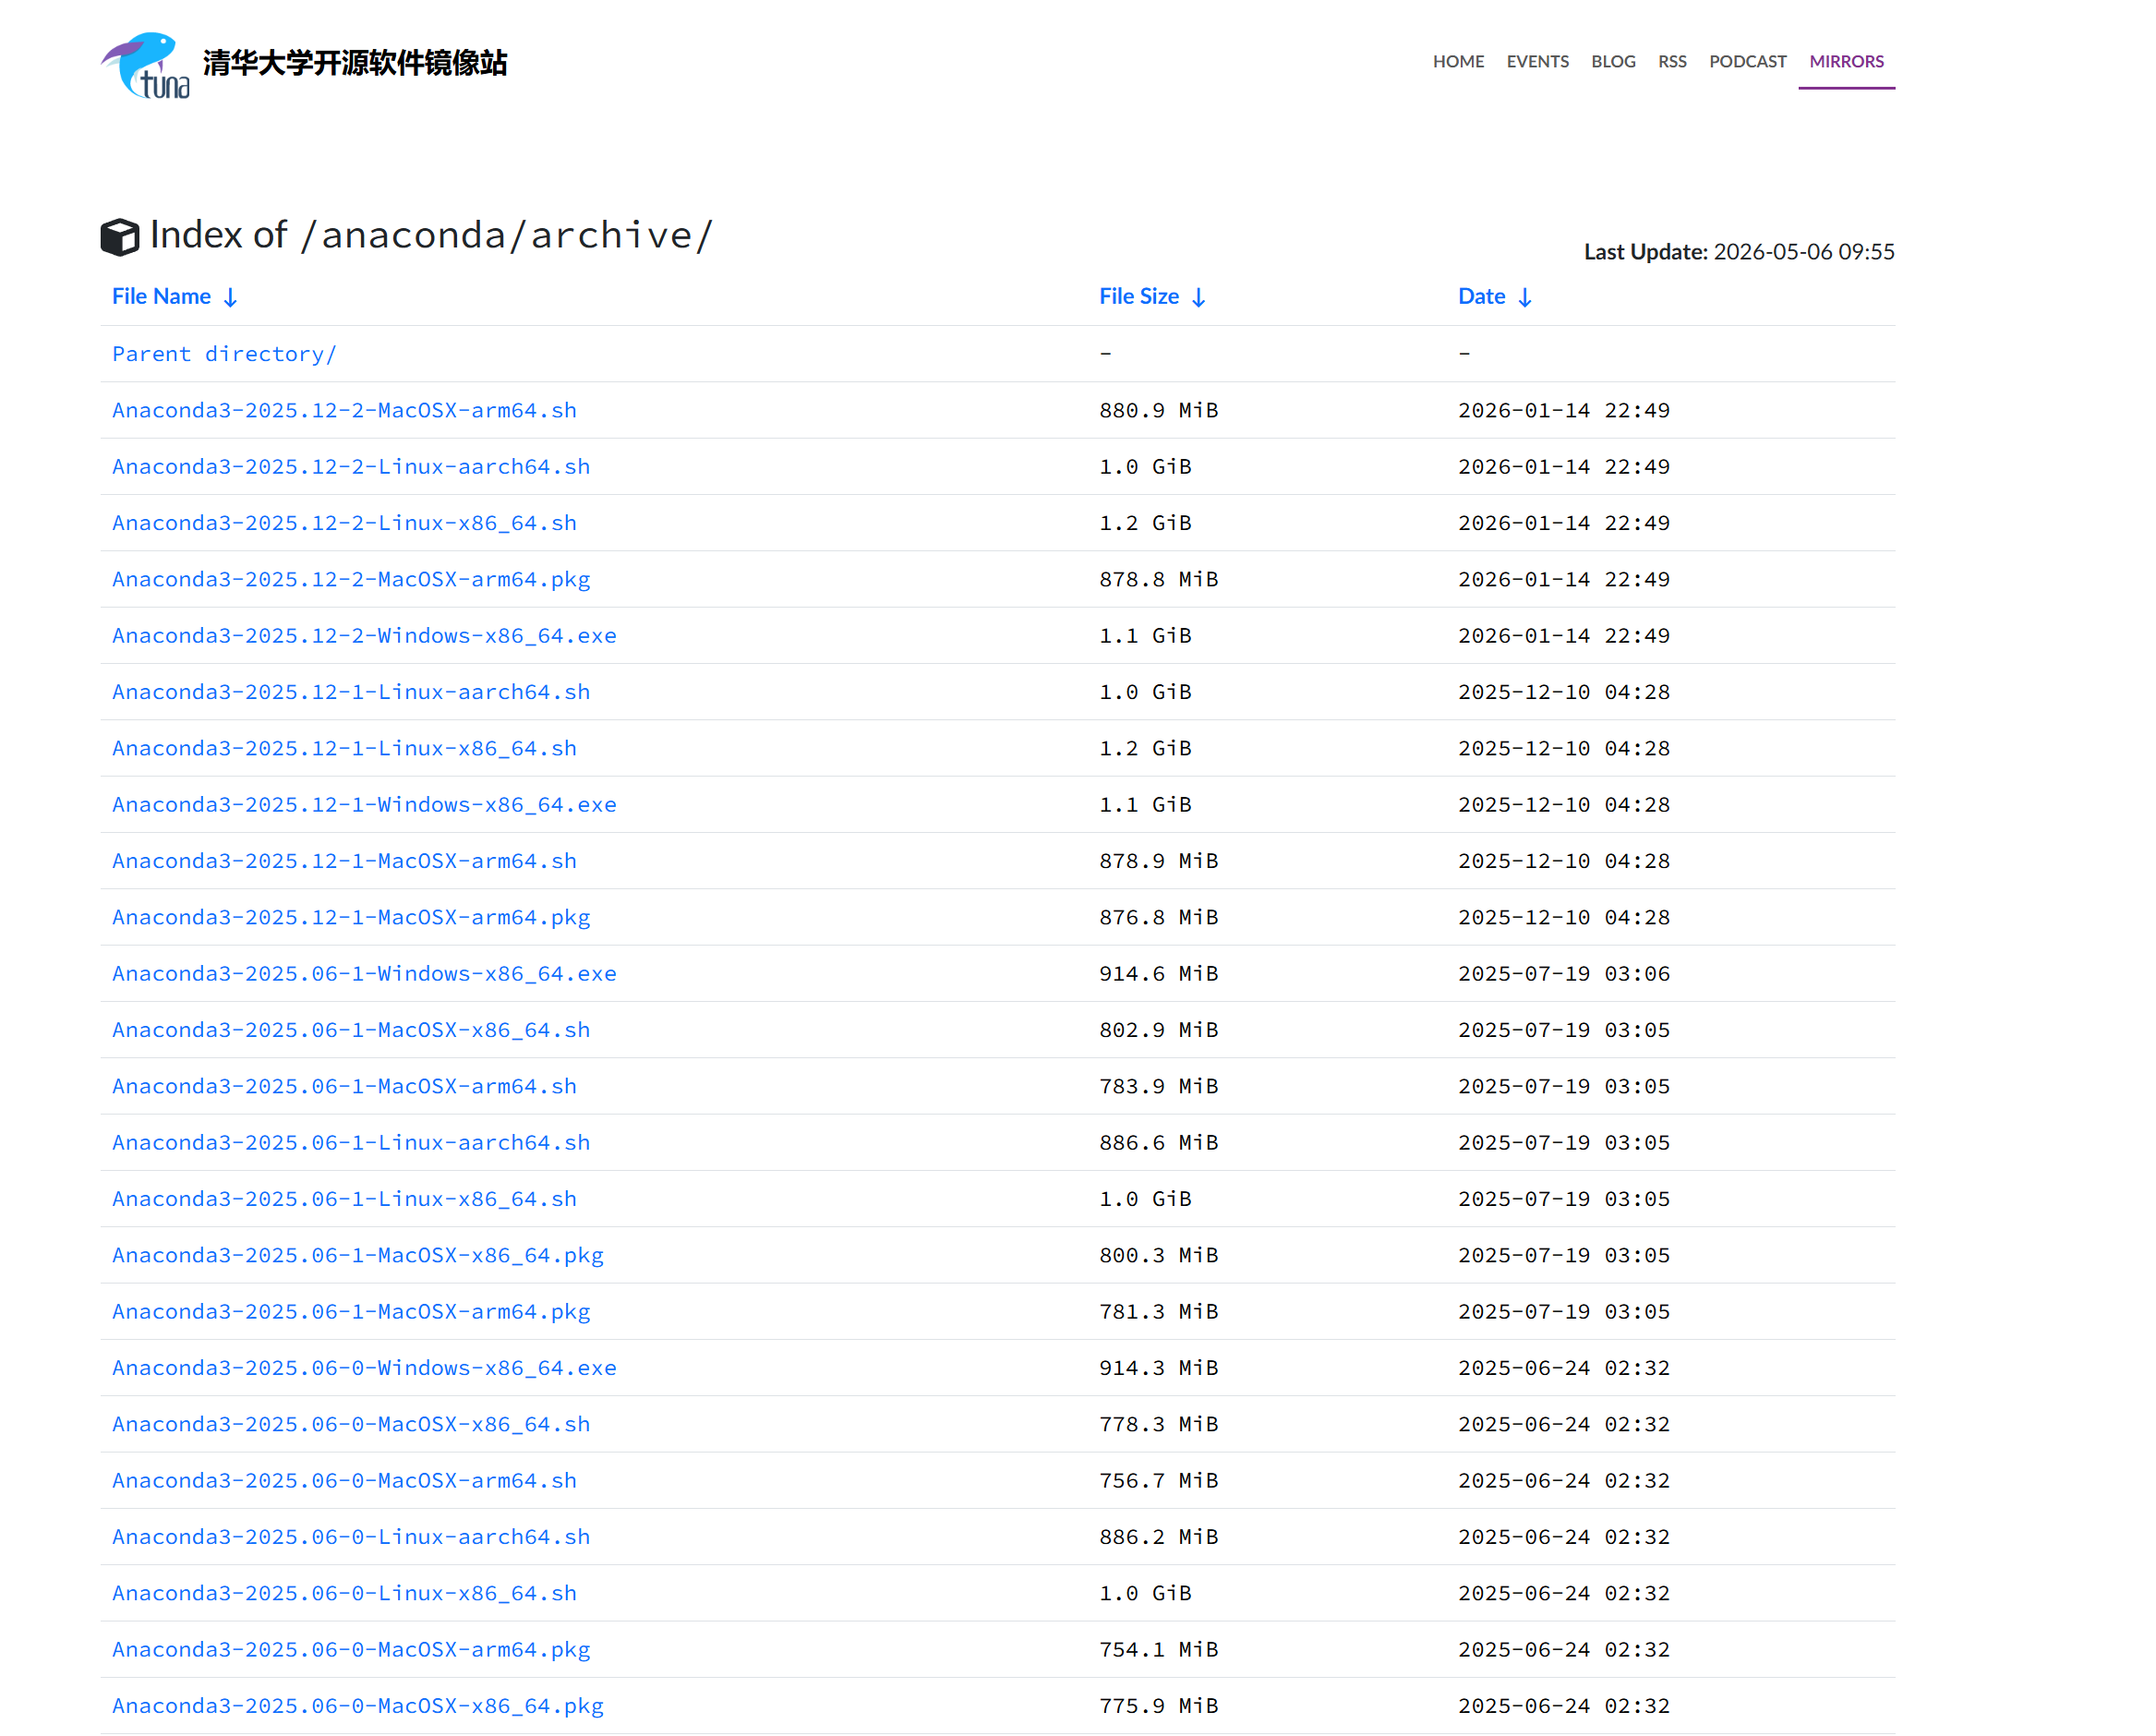2156x1736 pixels.
Task: Download Anaconda3-2025.06-0-MacOSX-x86_64.sh
Action: (x=351, y=1424)
